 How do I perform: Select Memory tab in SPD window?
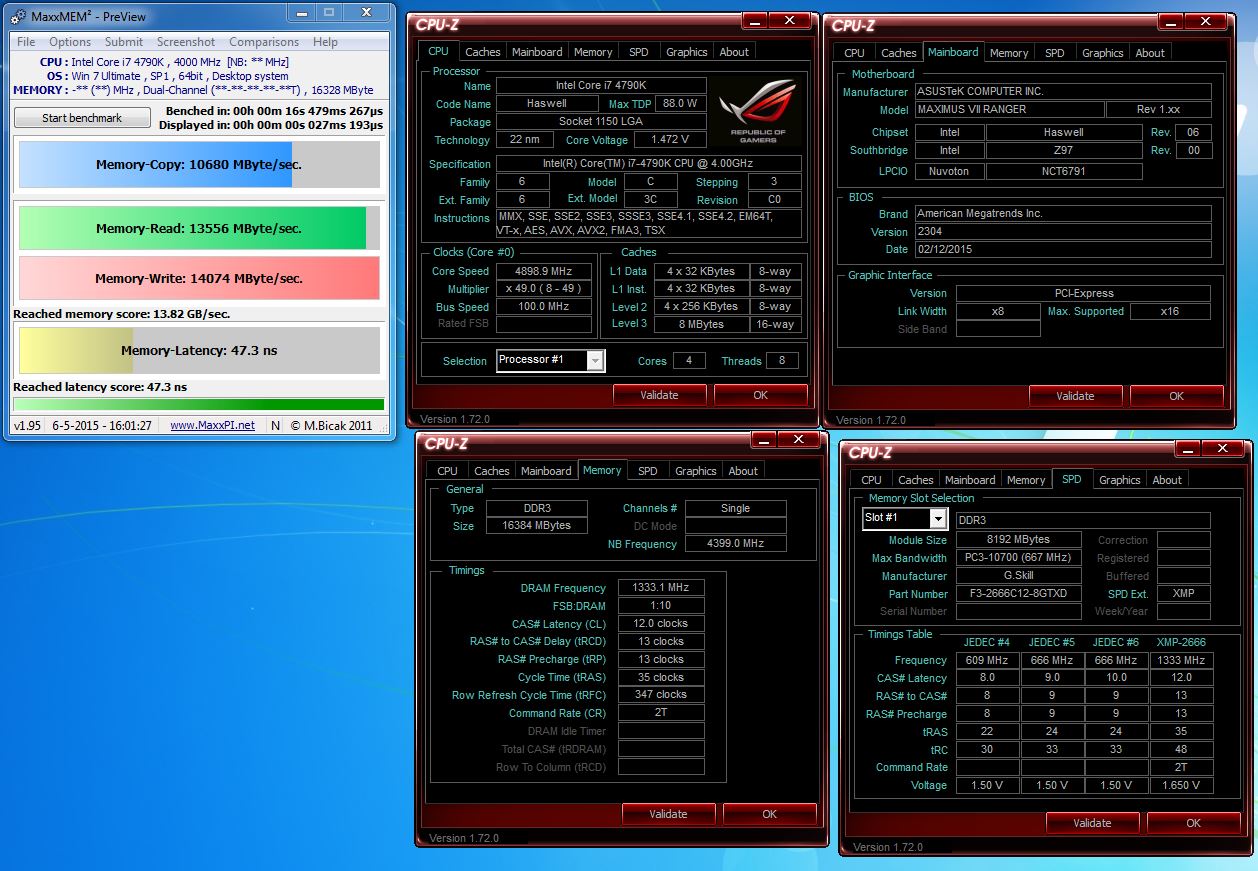tap(1026, 480)
